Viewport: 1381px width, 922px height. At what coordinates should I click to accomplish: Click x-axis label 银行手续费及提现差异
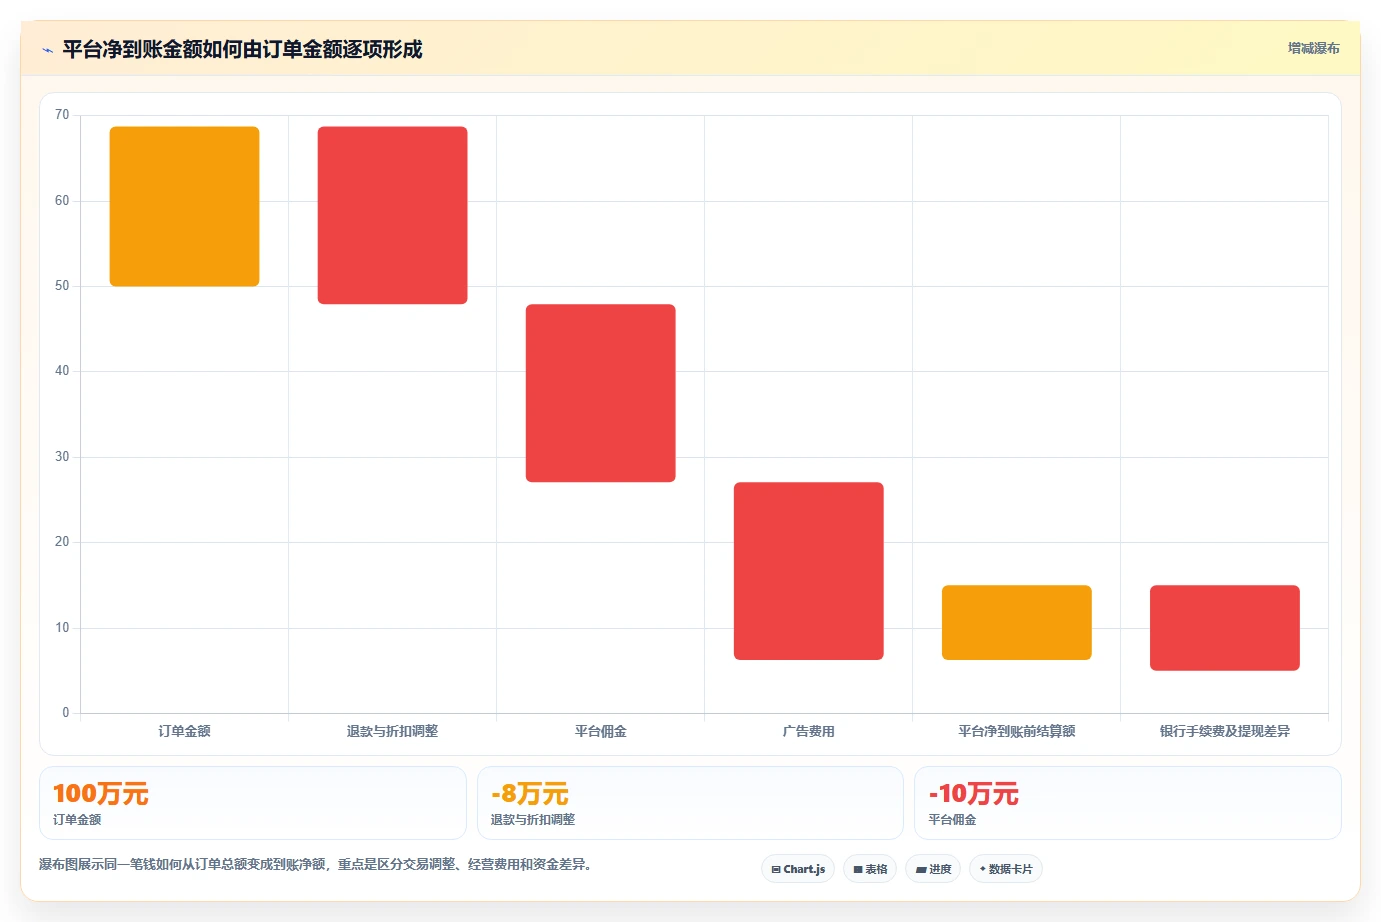click(x=1225, y=731)
